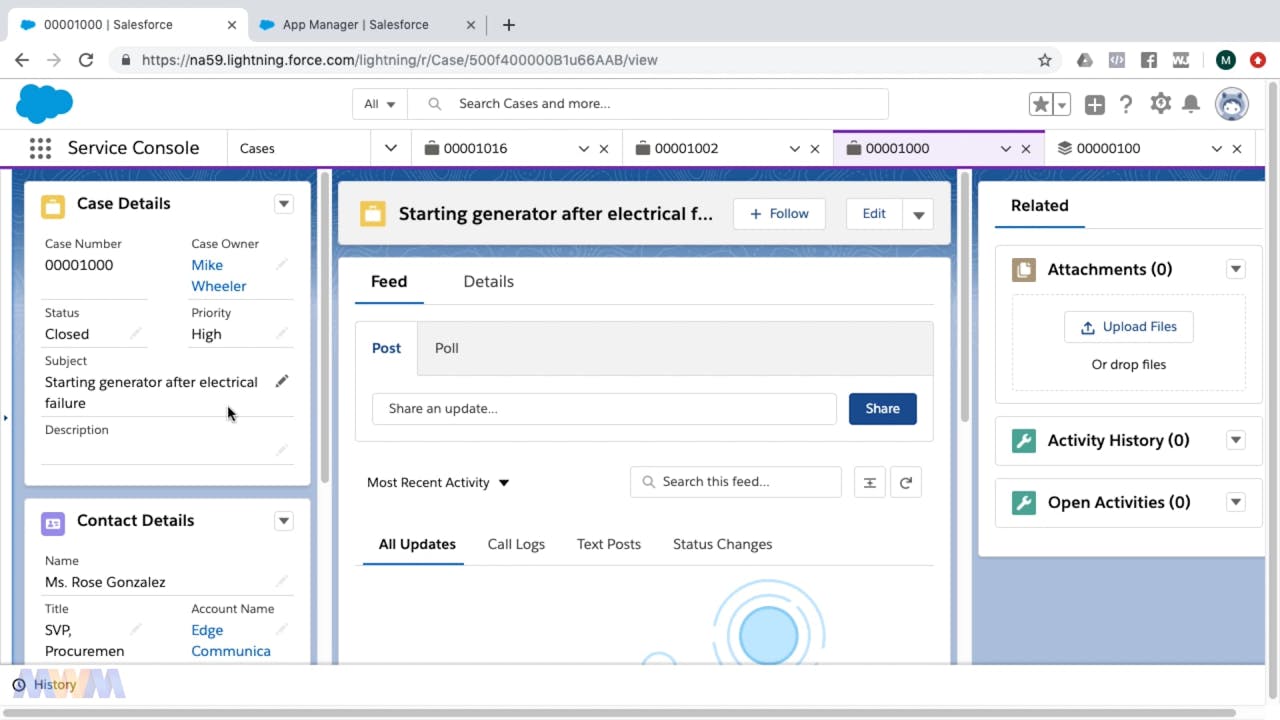Open the Attachments card dropdown
This screenshot has height=720, width=1280.
(x=1236, y=269)
